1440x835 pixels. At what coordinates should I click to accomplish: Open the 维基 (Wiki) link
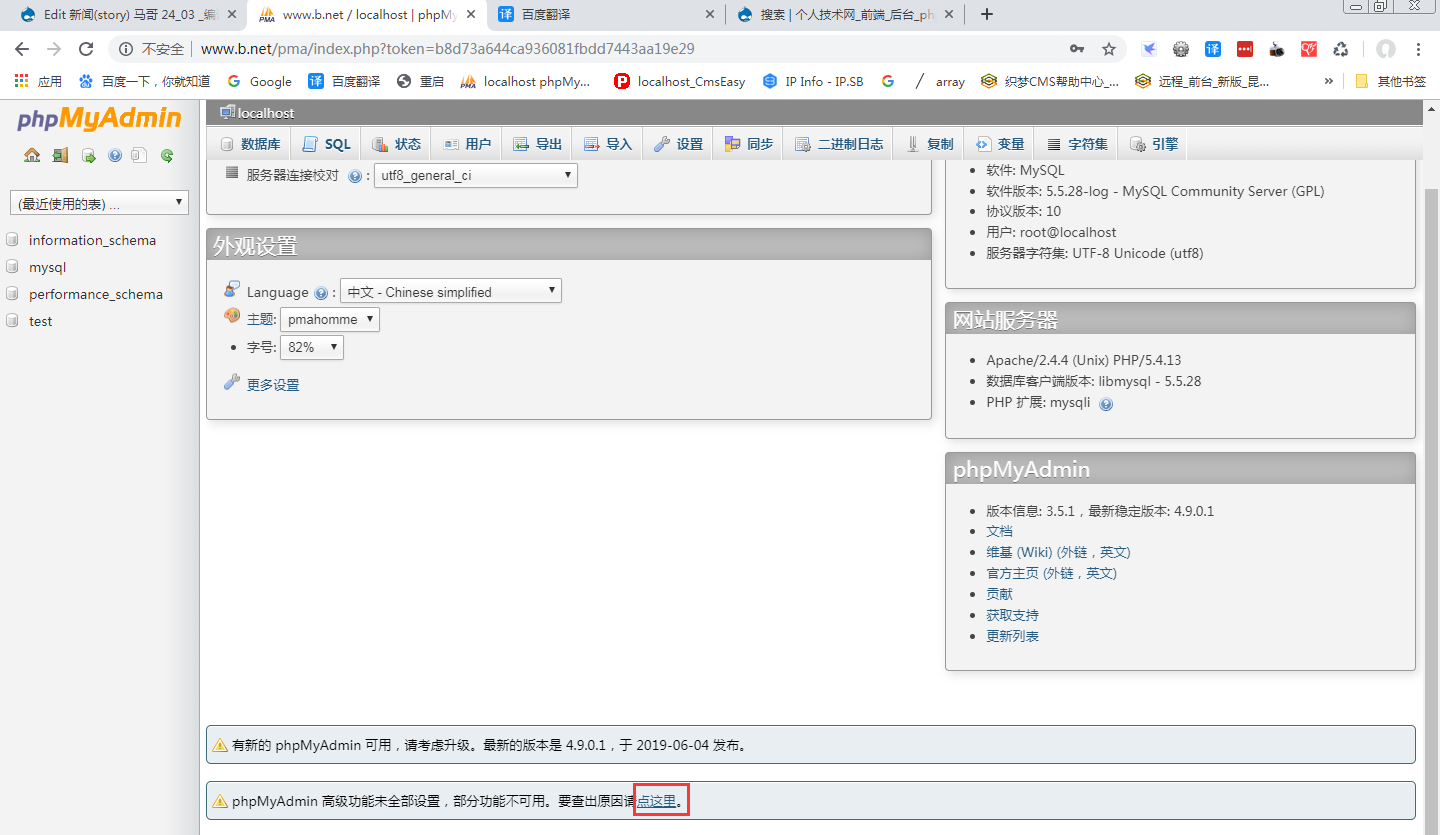pos(1058,552)
